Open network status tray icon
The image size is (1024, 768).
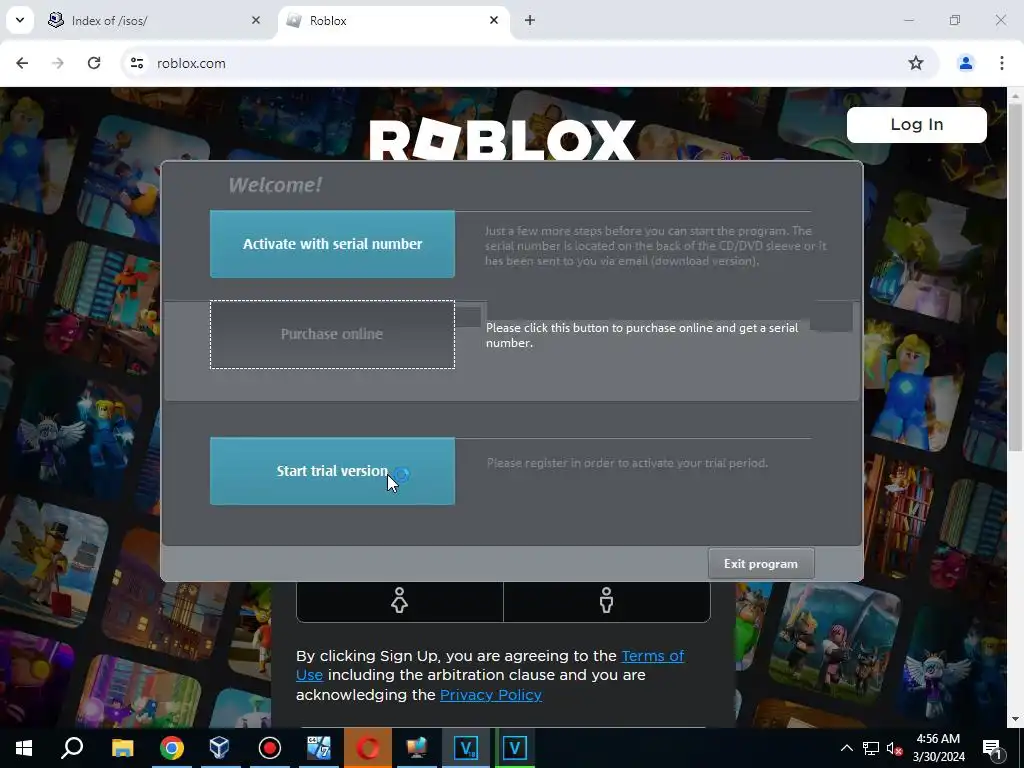click(x=871, y=748)
